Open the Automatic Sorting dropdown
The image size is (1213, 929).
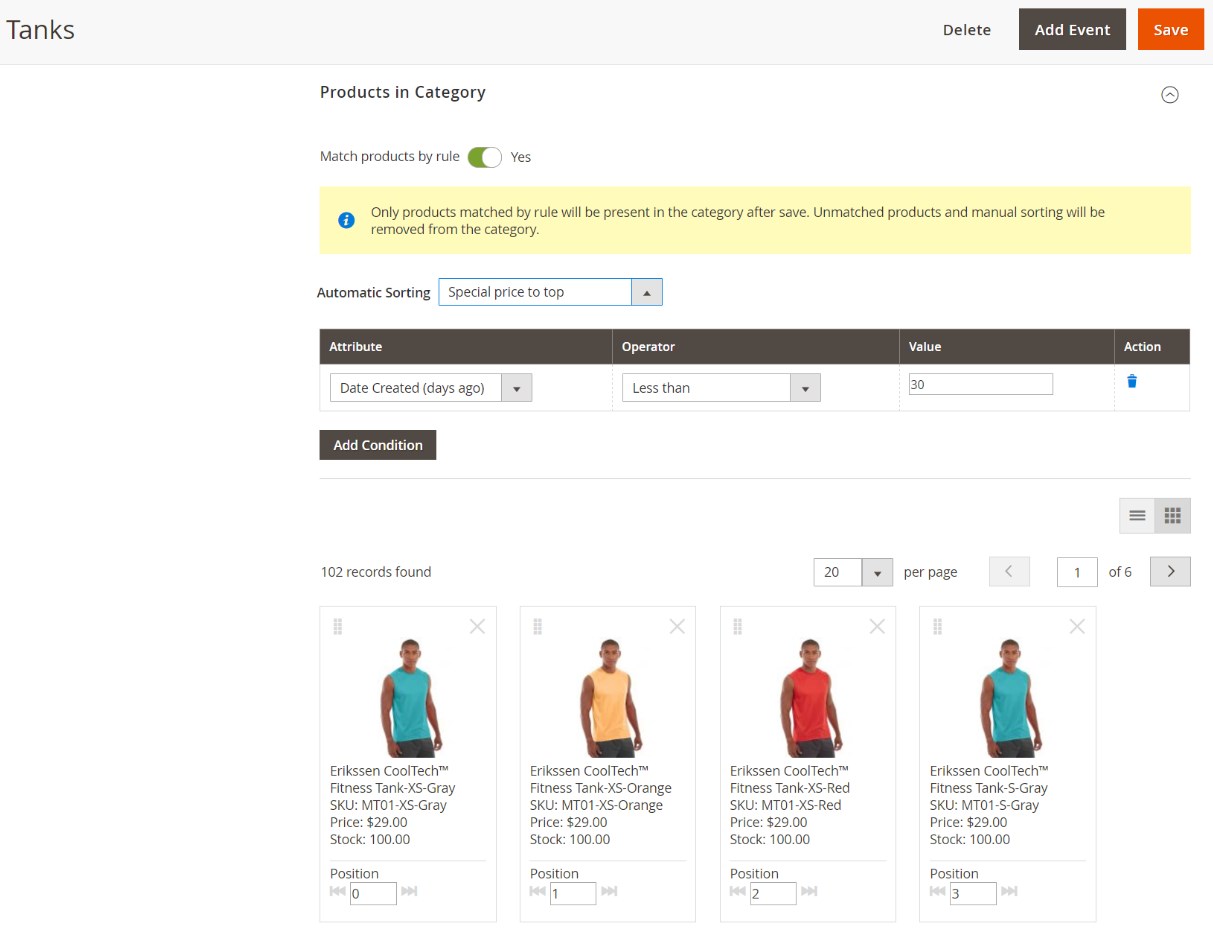(550, 292)
